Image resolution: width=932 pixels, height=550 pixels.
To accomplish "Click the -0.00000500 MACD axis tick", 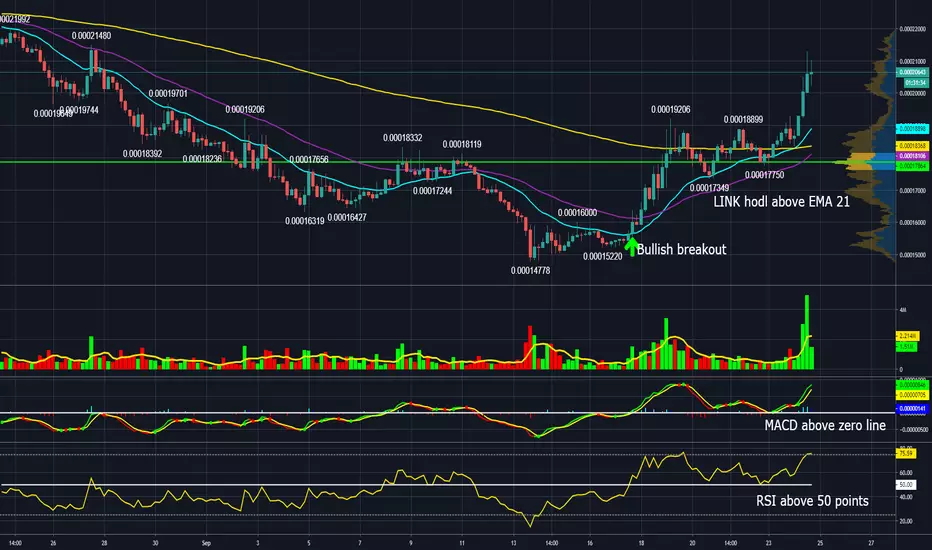I will (x=914, y=429).
